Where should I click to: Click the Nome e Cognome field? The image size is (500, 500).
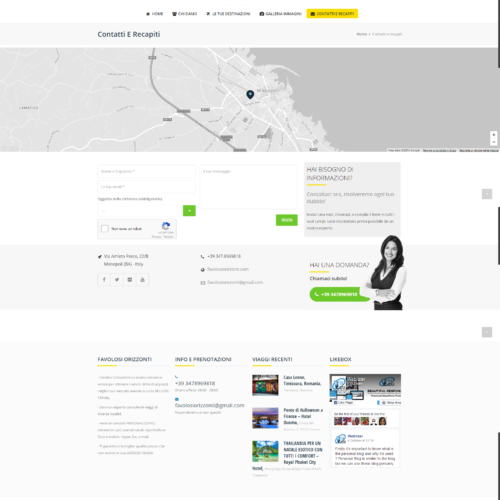coord(146,171)
